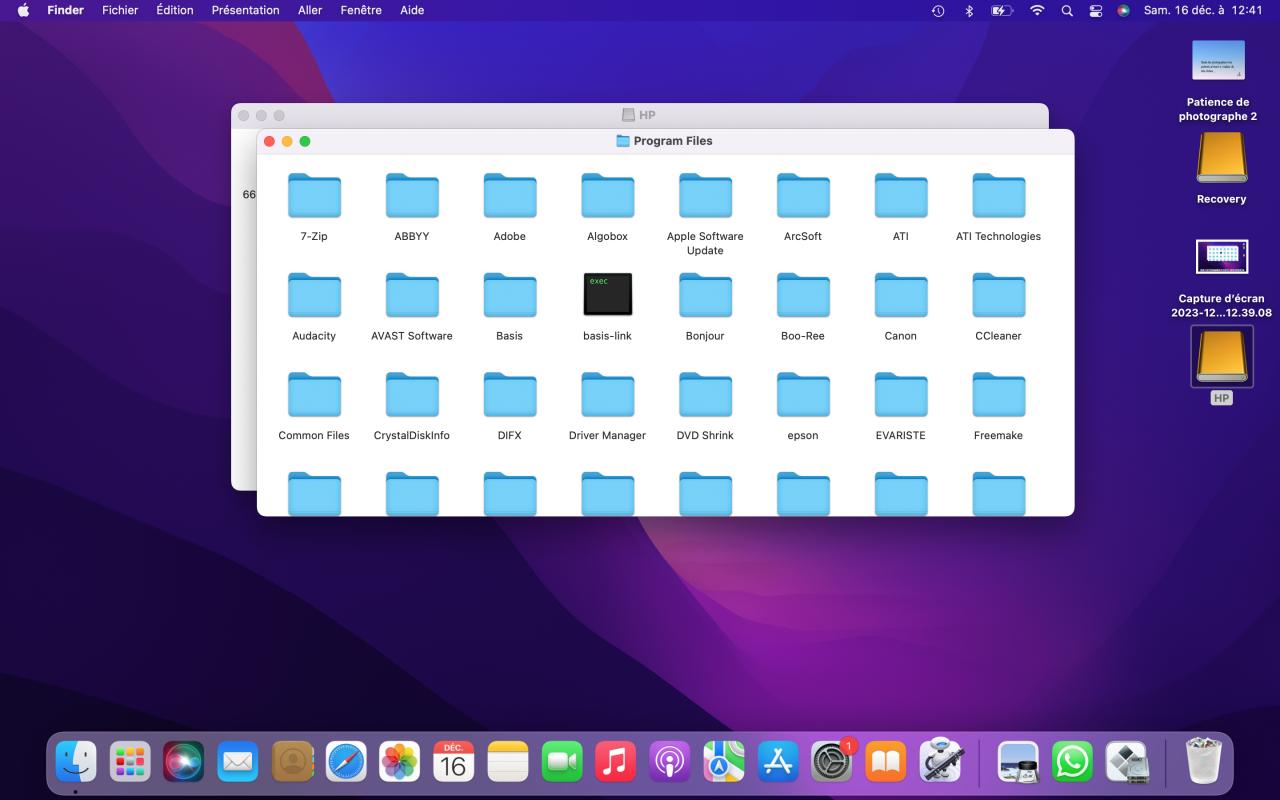Screen dimensions: 1280x800
Task: Open the ABBYY folder
Action: click(412, 196)
